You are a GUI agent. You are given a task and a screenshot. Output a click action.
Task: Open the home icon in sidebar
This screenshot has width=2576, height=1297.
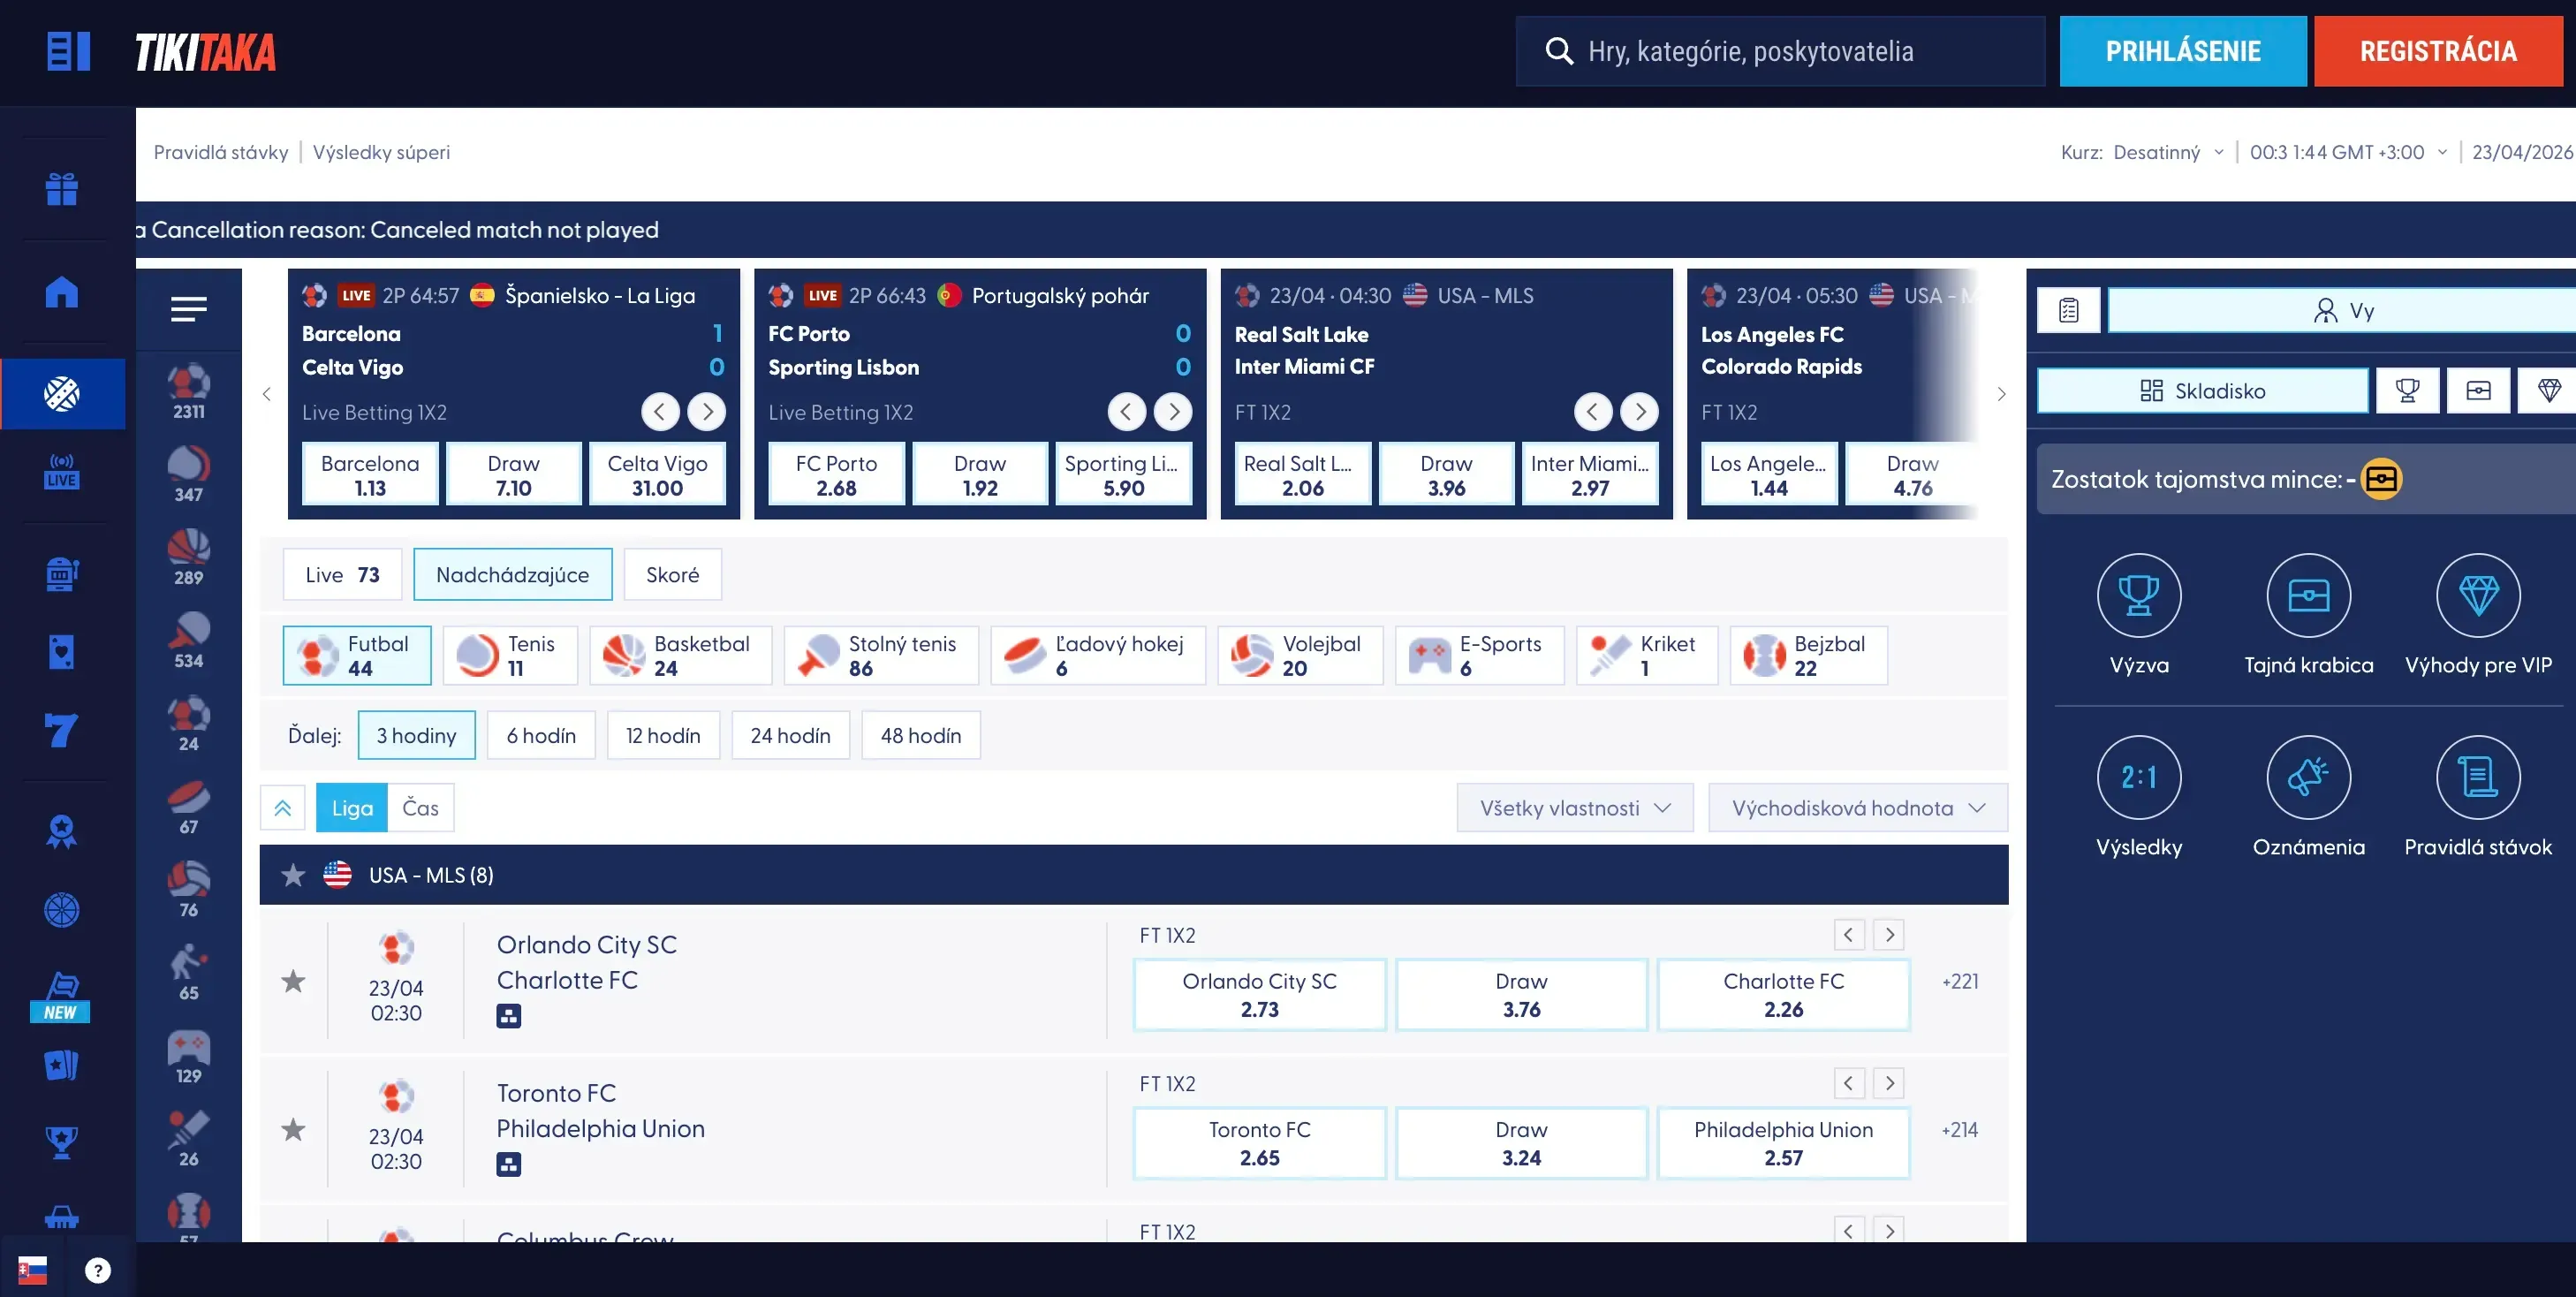pyautogui.click(x=61, y=292)
